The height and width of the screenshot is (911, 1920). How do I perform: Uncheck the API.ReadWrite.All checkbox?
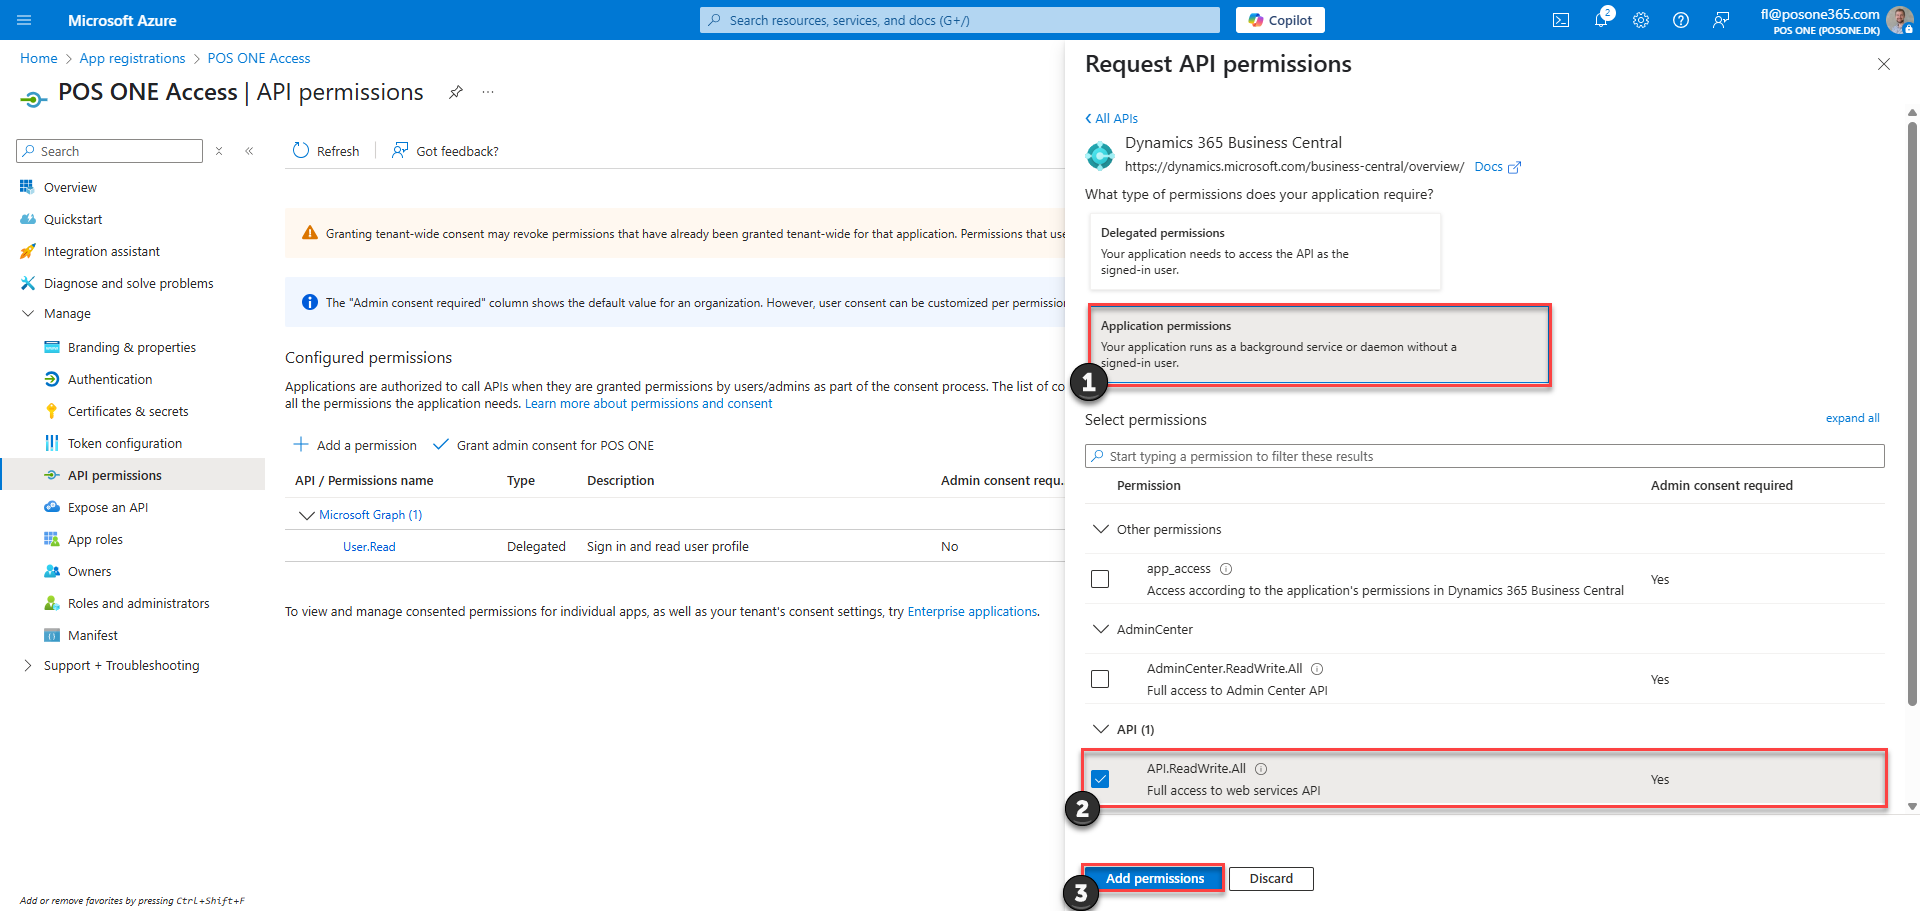1100,779
